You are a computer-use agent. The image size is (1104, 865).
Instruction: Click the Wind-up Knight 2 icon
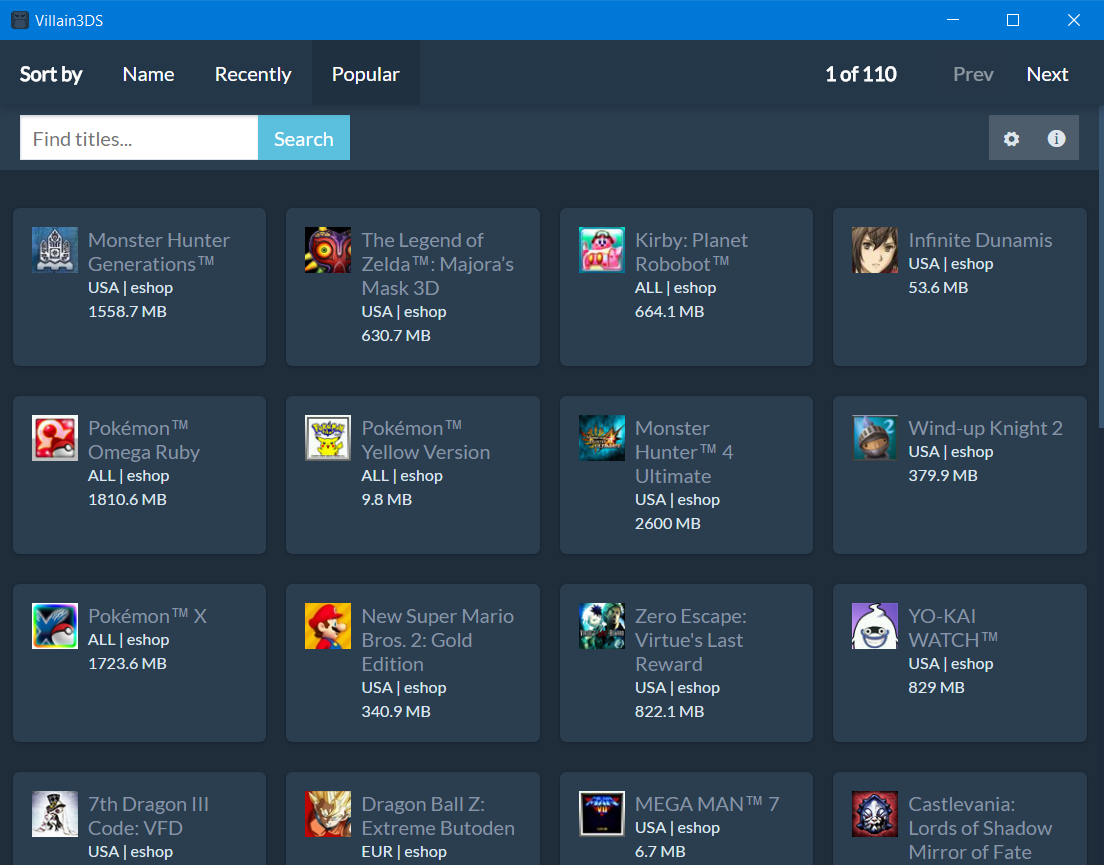875,438
